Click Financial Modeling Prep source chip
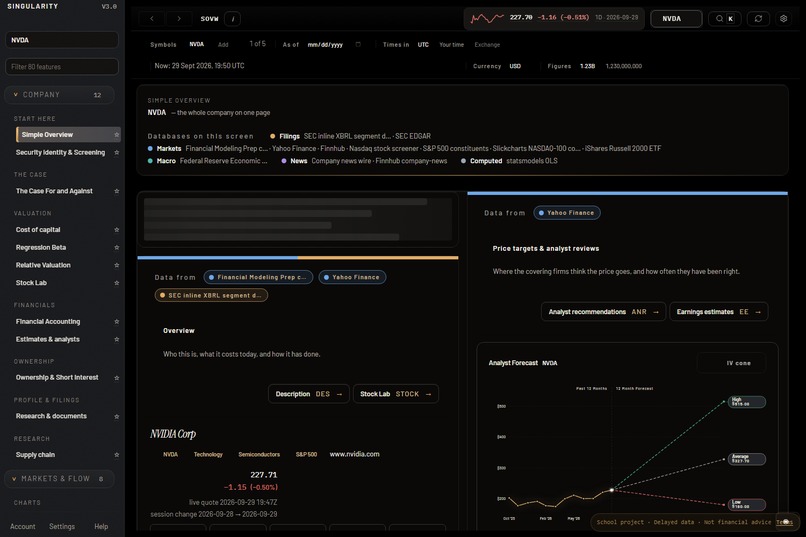Viewport: 806px width, 537px height. pos(258,277)
